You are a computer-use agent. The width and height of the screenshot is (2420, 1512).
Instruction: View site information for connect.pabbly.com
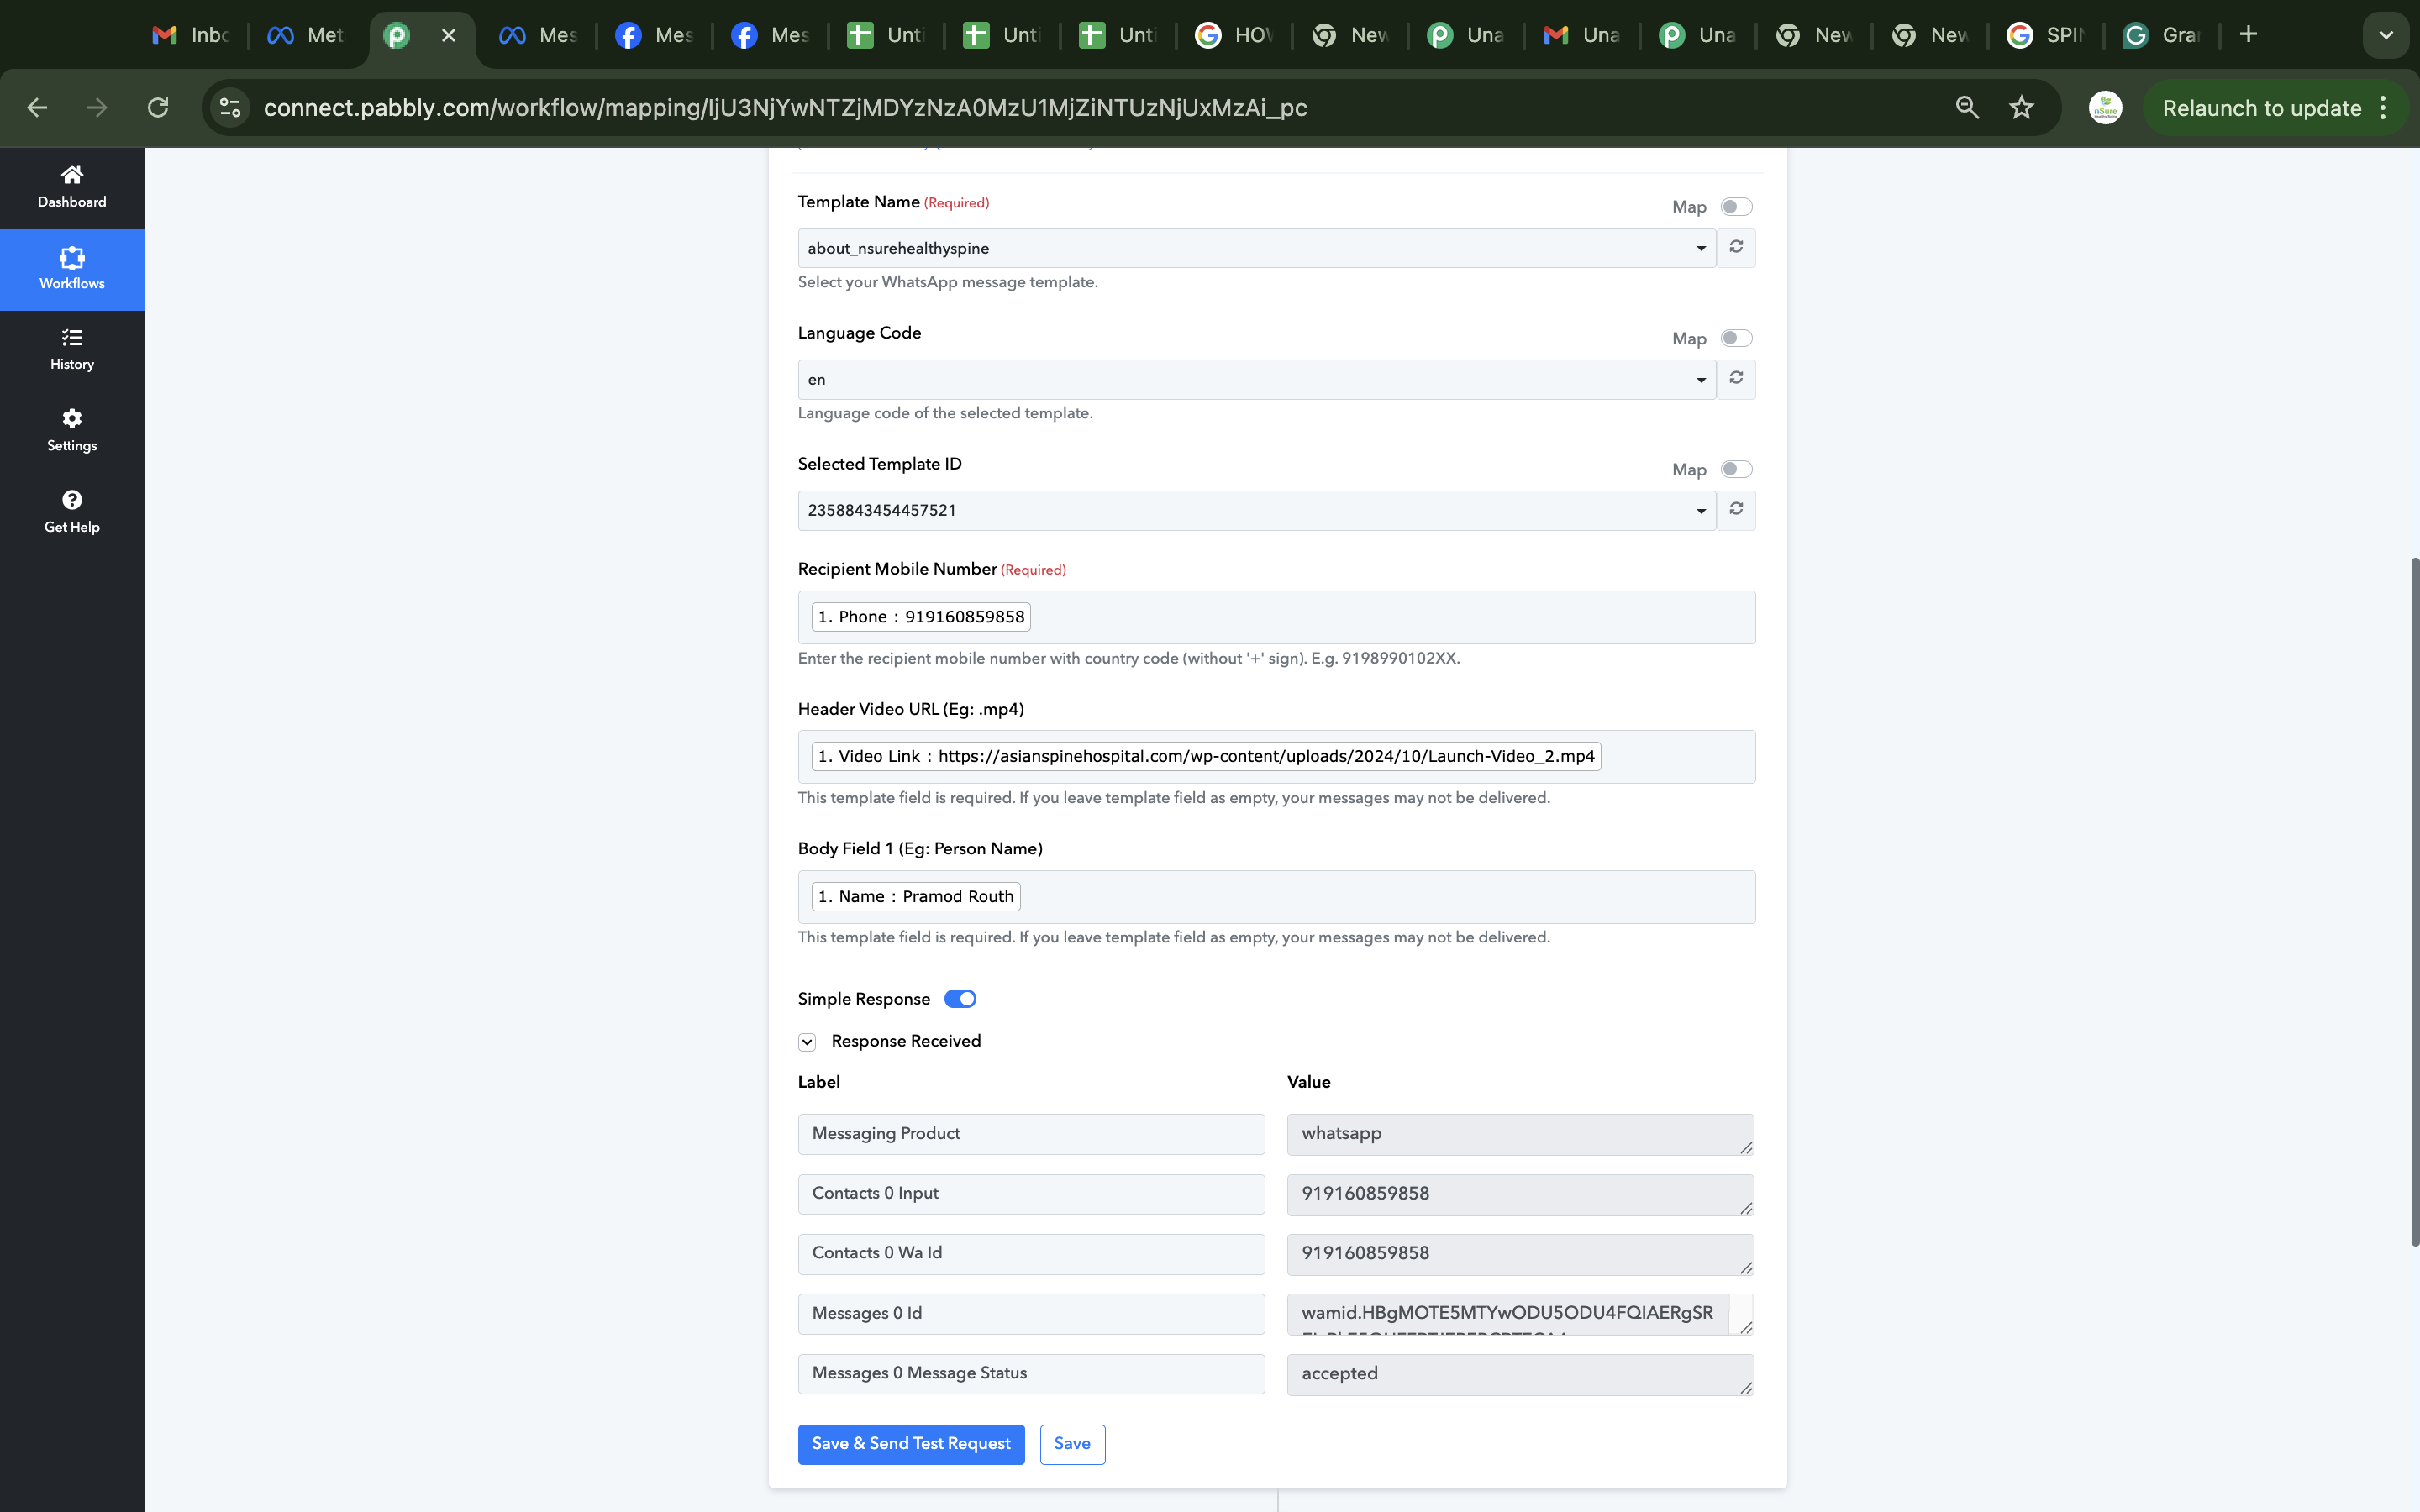tap(231, 108)
